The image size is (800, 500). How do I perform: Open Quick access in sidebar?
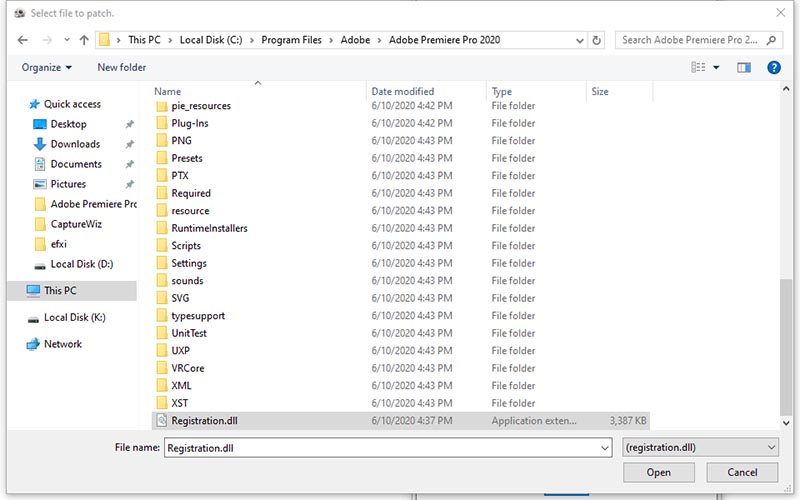pyautogui.click(x=72, y=104)
